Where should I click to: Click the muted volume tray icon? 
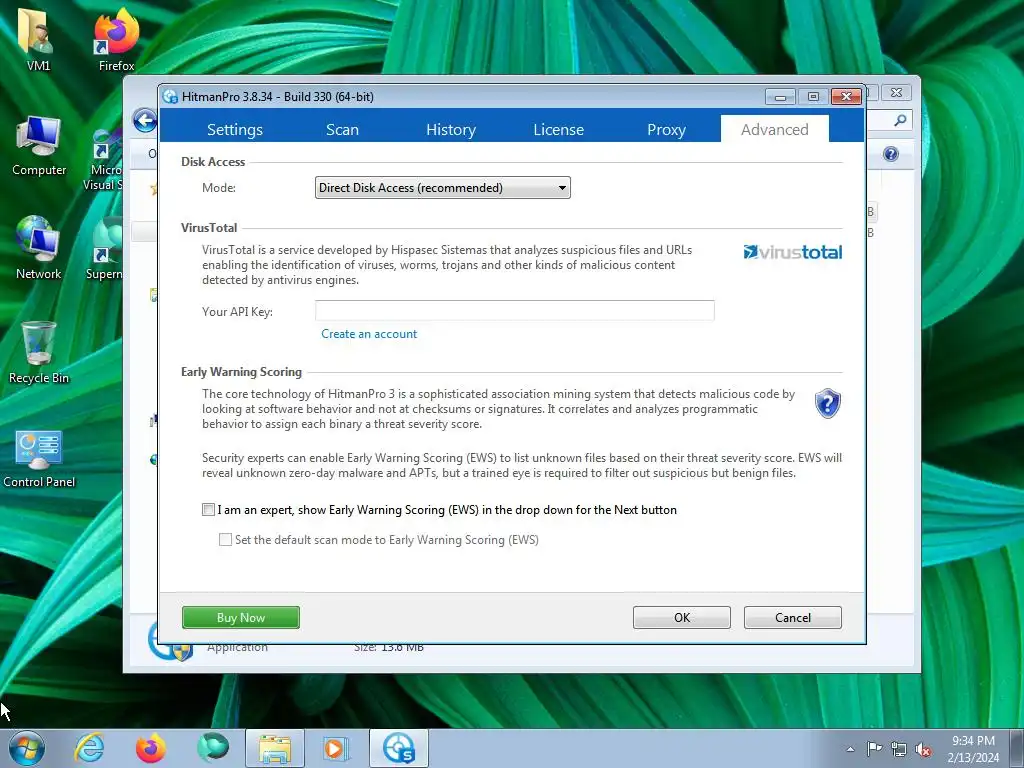click(x=923, y=749)
